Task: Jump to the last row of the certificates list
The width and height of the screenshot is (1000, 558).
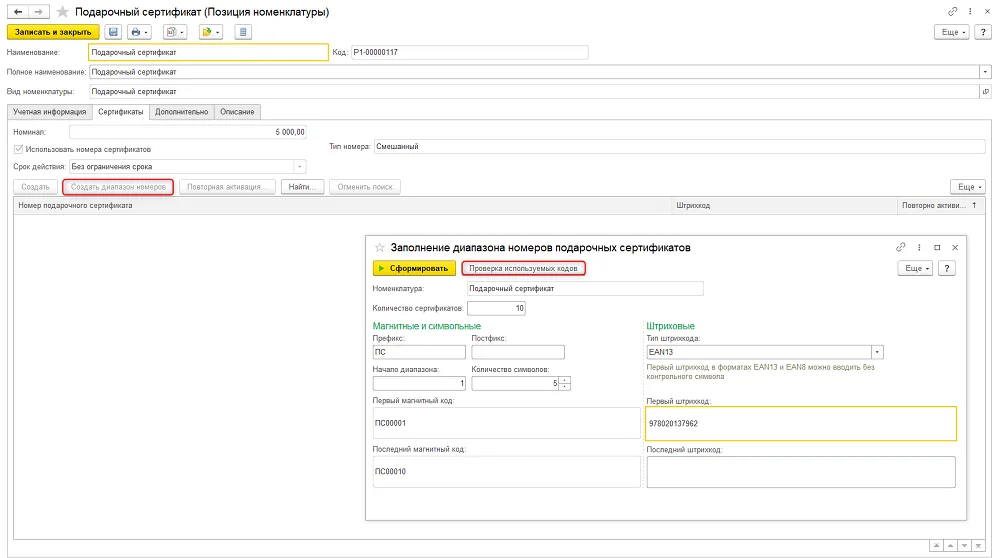Action: (978, 546)
